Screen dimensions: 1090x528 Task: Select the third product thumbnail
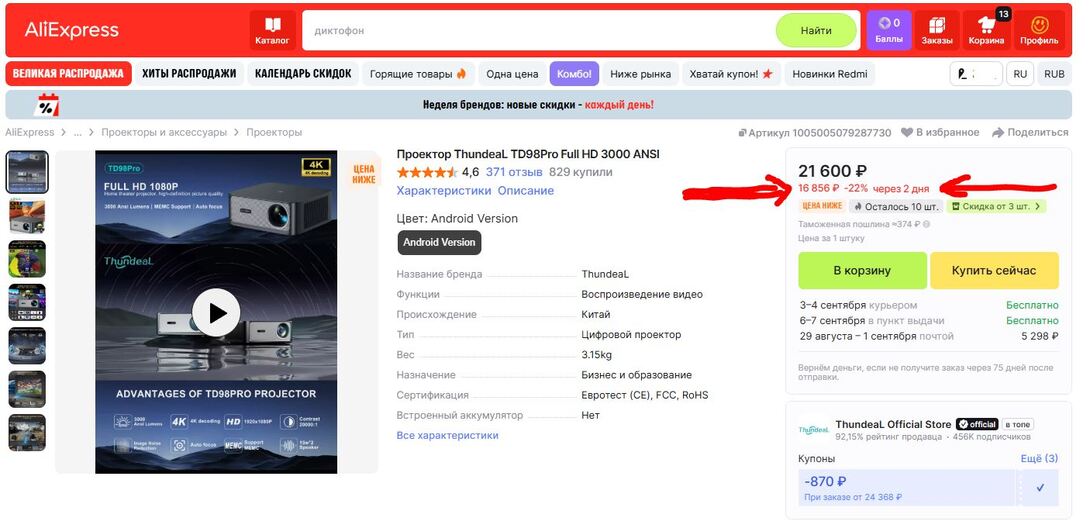click(27, 259)
